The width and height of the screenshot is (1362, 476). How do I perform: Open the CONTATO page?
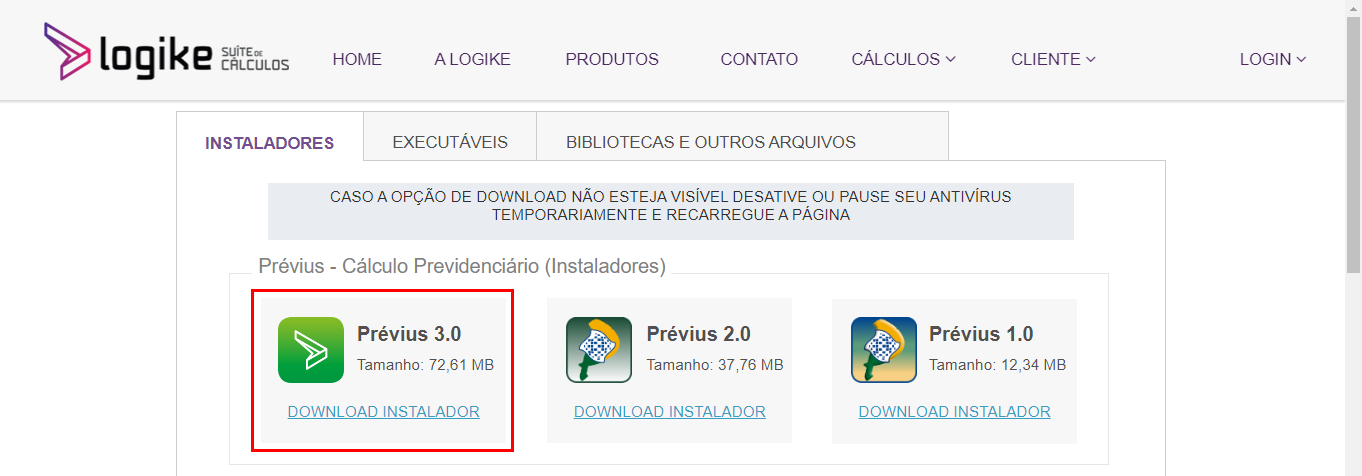tap(759, 59)
